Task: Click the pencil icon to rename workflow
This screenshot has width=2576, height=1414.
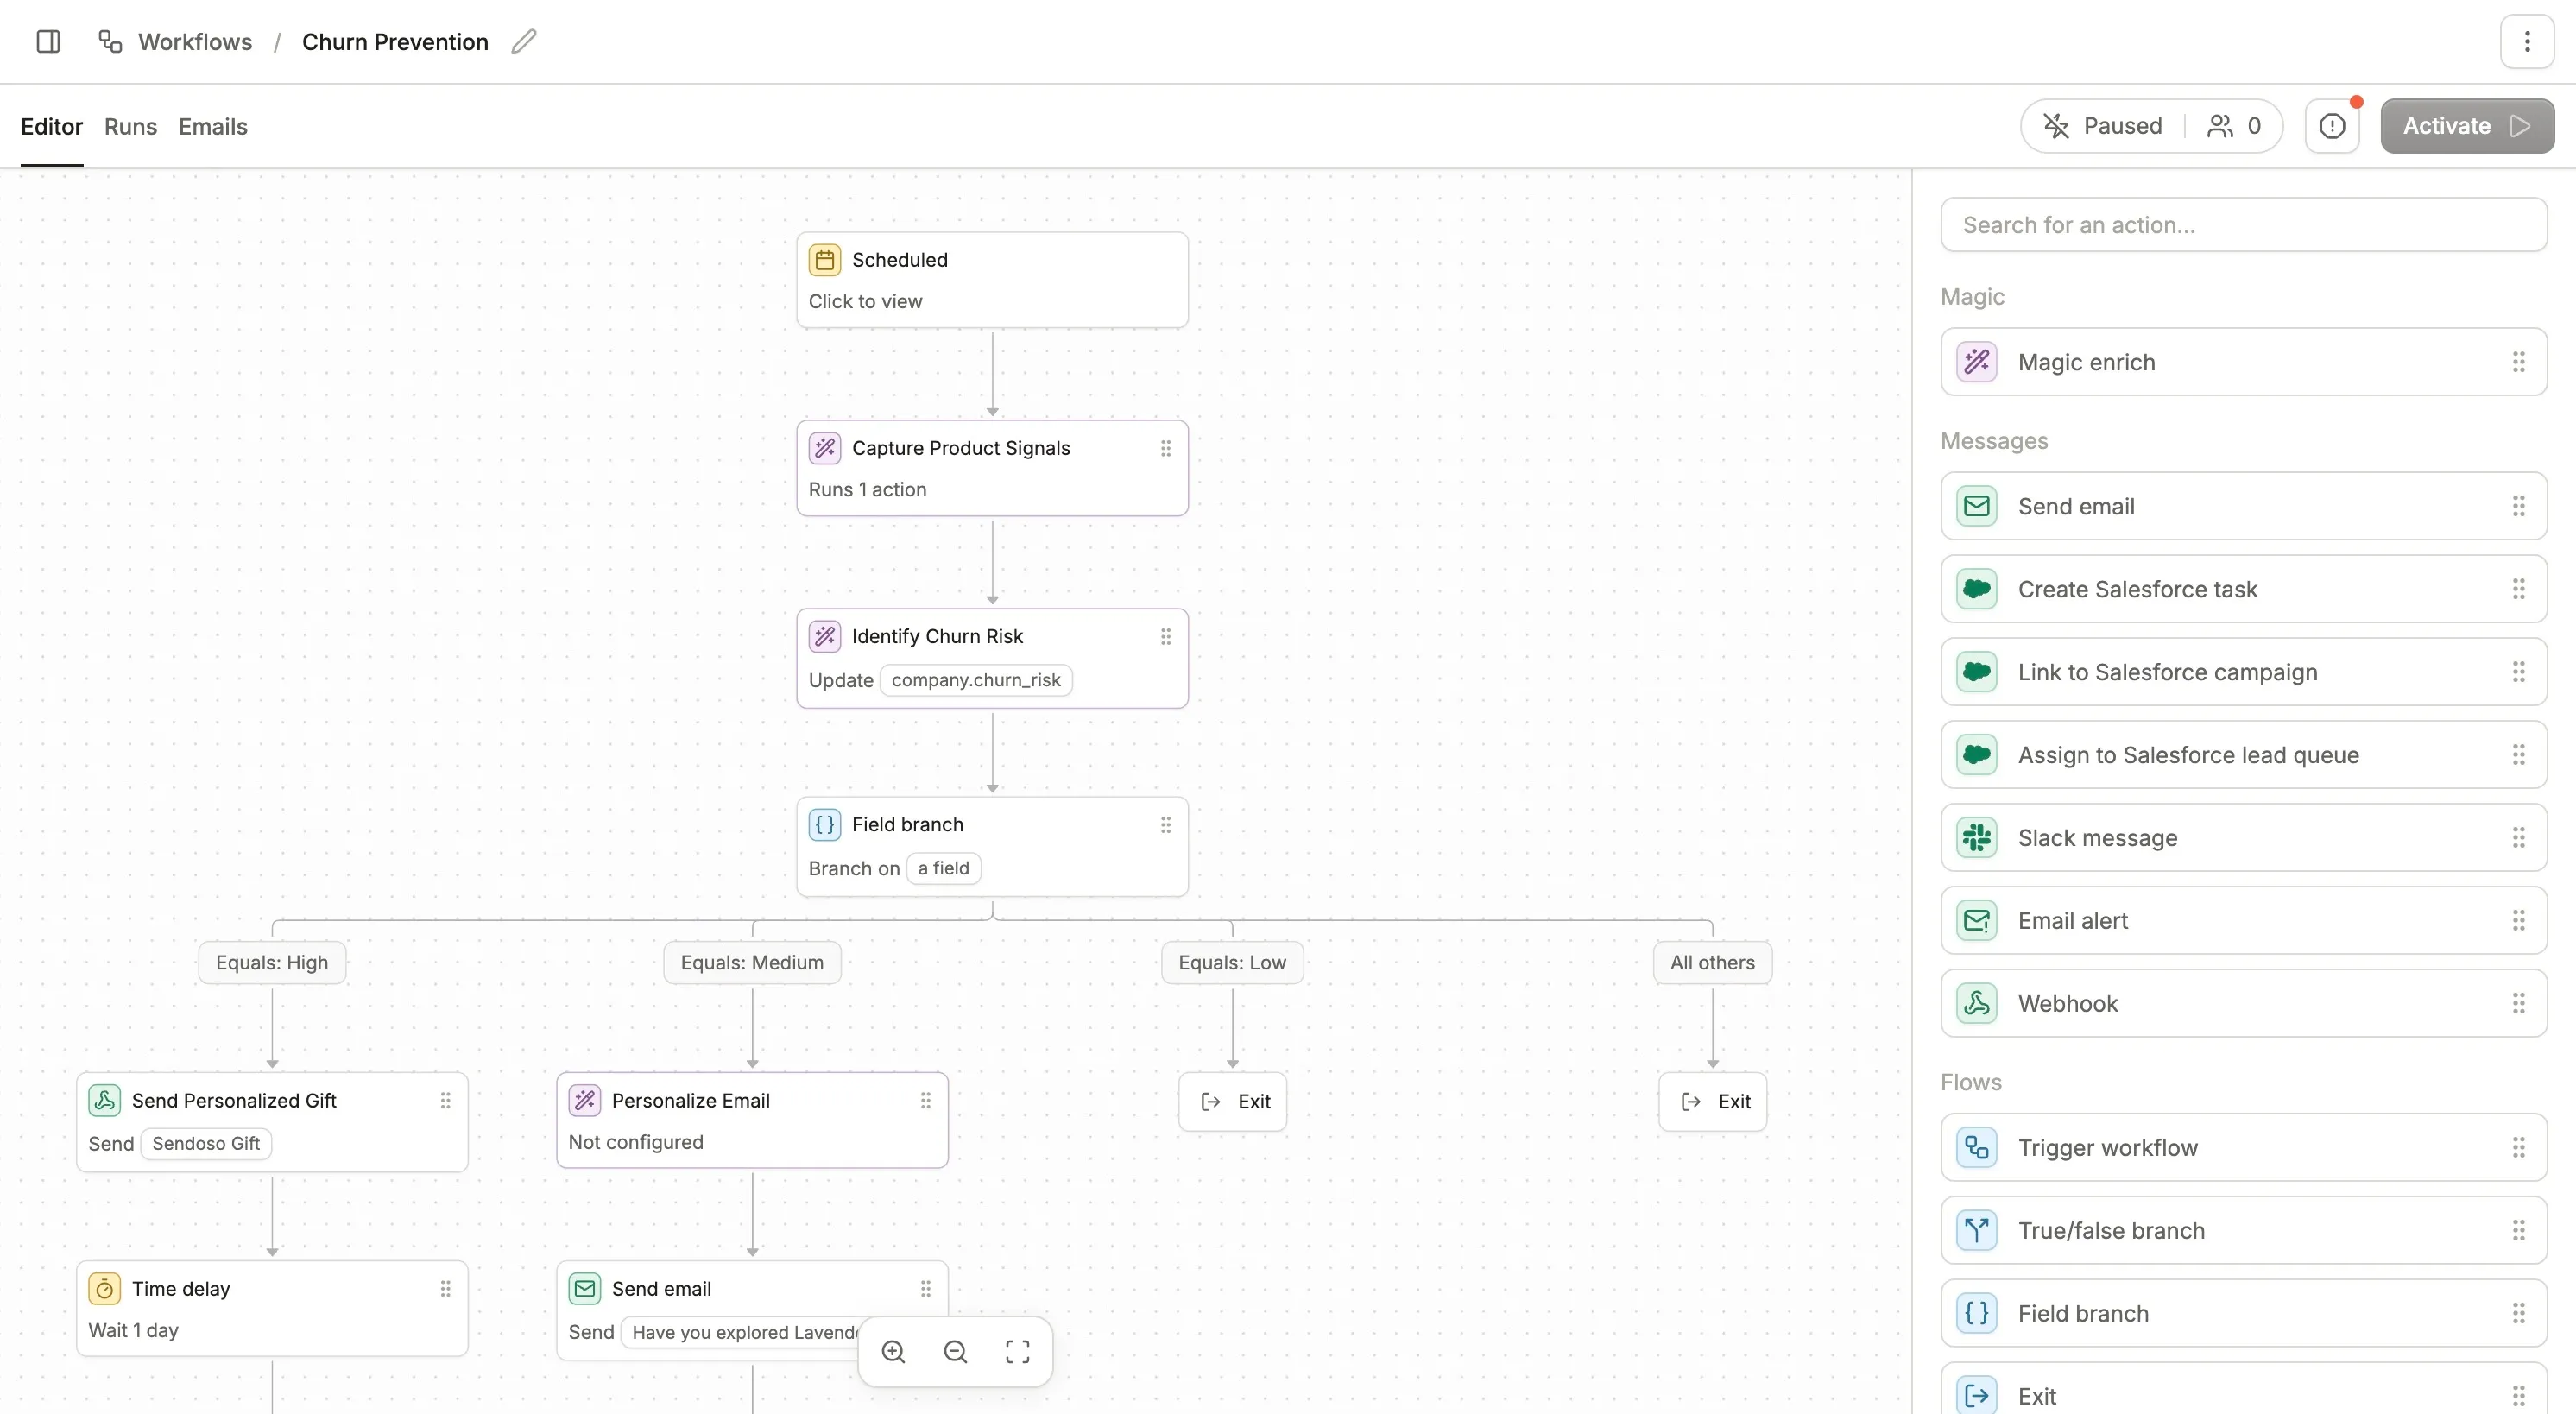Action: pyautogui.click(x=523, y=41)
